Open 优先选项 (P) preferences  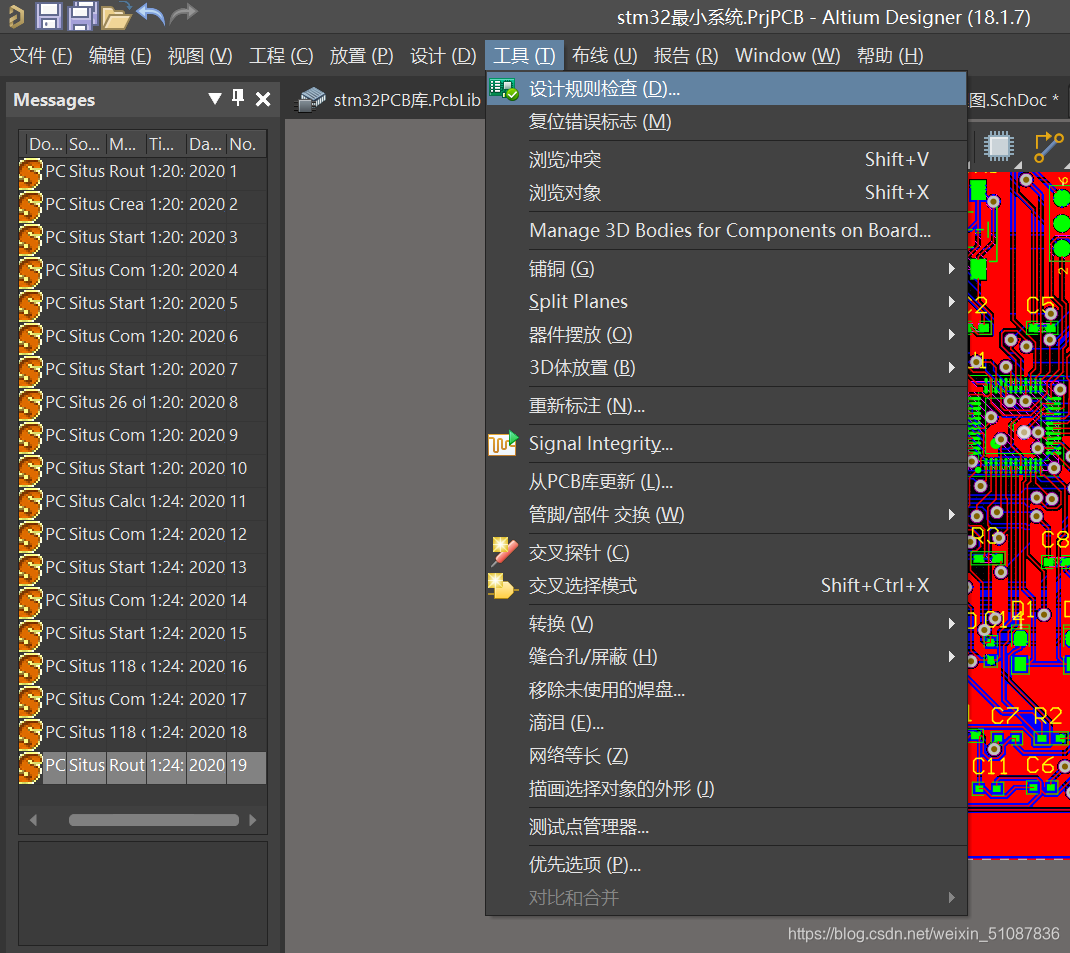[x=584, y=865]
